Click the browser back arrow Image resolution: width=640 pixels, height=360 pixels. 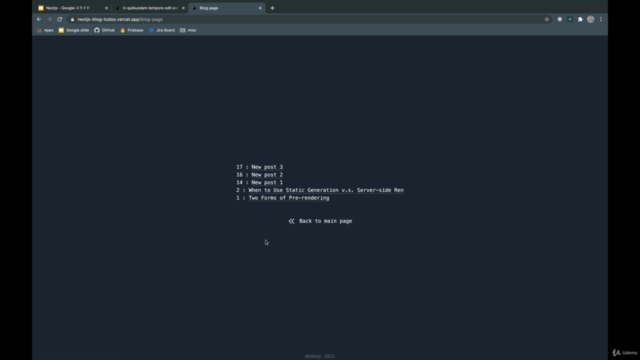(39, 19)
